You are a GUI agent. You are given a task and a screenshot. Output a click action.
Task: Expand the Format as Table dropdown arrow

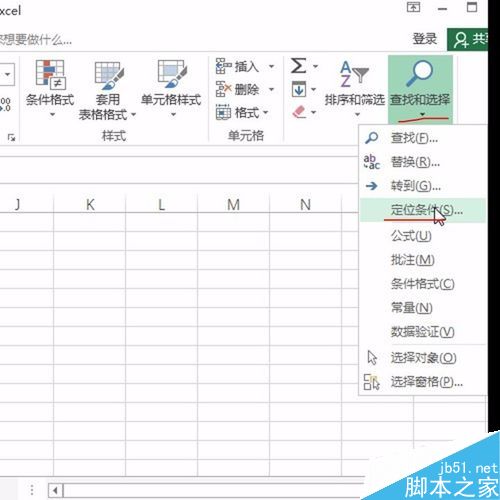coord(133,114)
